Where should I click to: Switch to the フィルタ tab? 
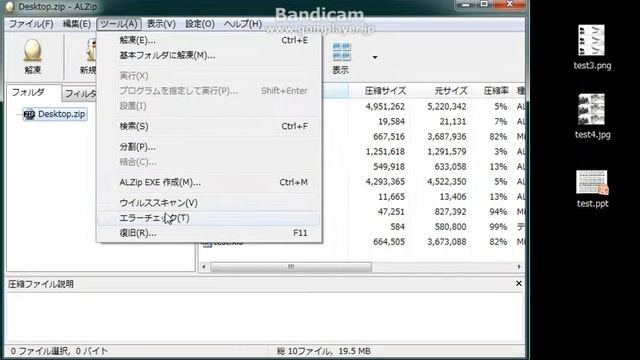click(x=80, y=94)
